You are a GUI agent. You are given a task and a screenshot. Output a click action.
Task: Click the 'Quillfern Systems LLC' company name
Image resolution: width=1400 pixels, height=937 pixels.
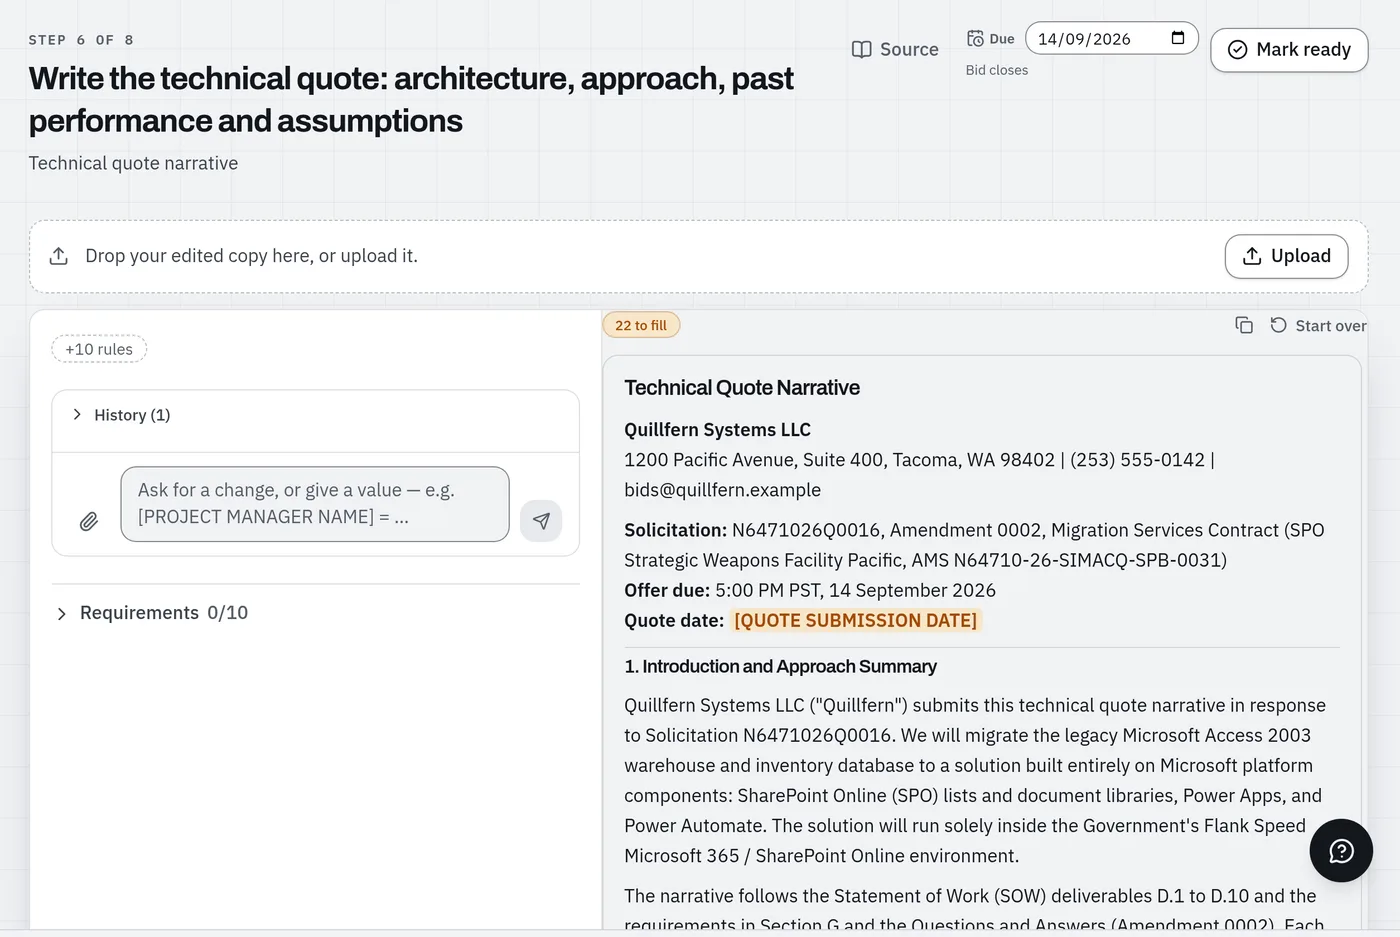pos(717,430)
